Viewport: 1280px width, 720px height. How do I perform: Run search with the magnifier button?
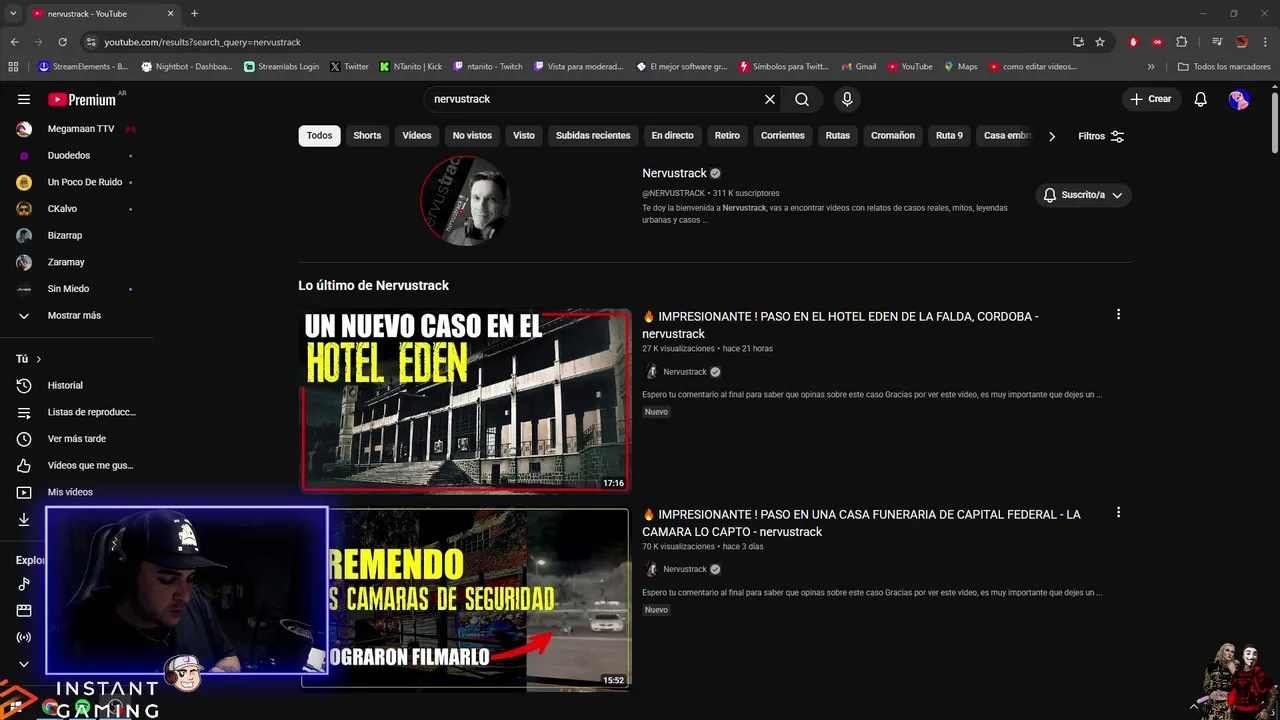(x=802, y=99)
